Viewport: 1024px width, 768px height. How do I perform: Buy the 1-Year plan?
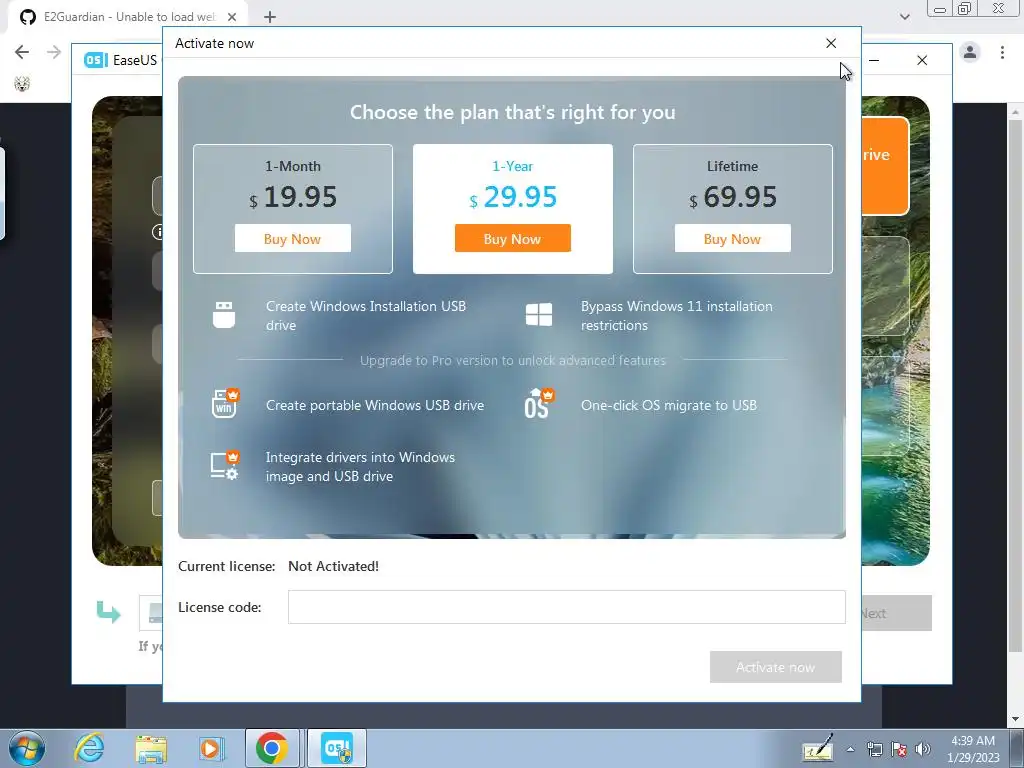tap(513, 238)
